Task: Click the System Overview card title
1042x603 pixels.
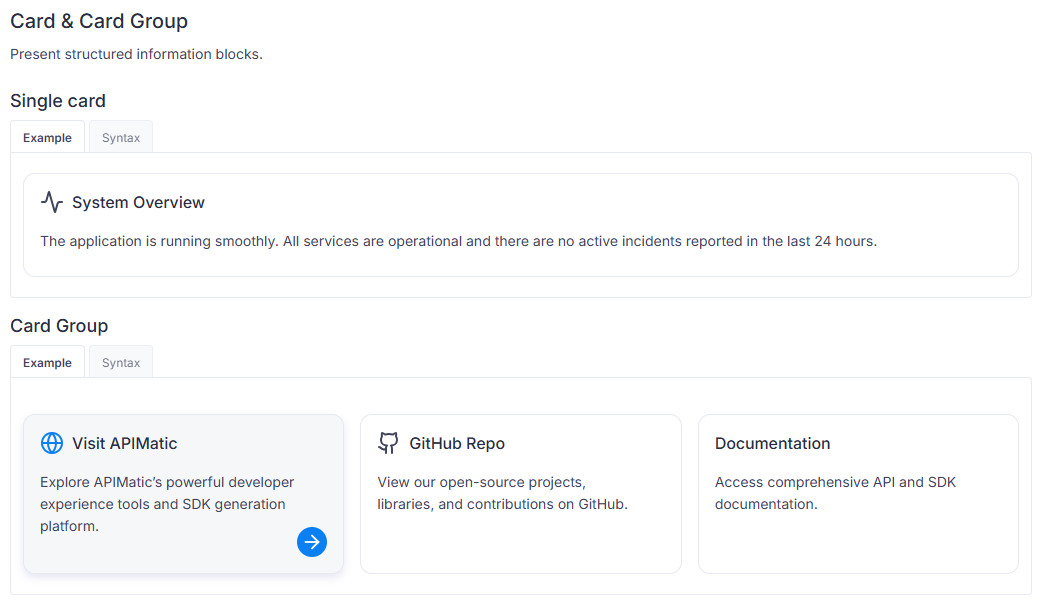Action: point(138,202)
